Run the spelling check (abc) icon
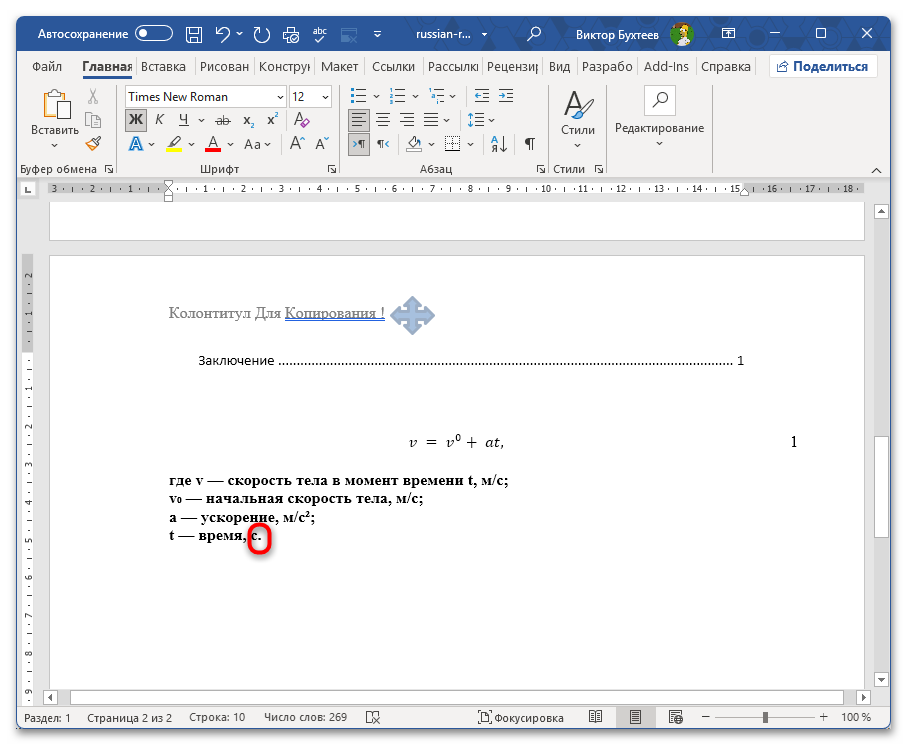The image size is (907, 745). pos(320,34)
